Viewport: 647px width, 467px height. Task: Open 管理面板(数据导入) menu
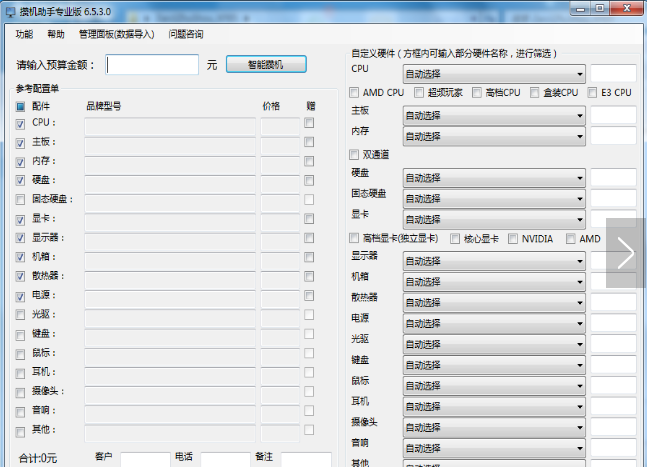117,34
